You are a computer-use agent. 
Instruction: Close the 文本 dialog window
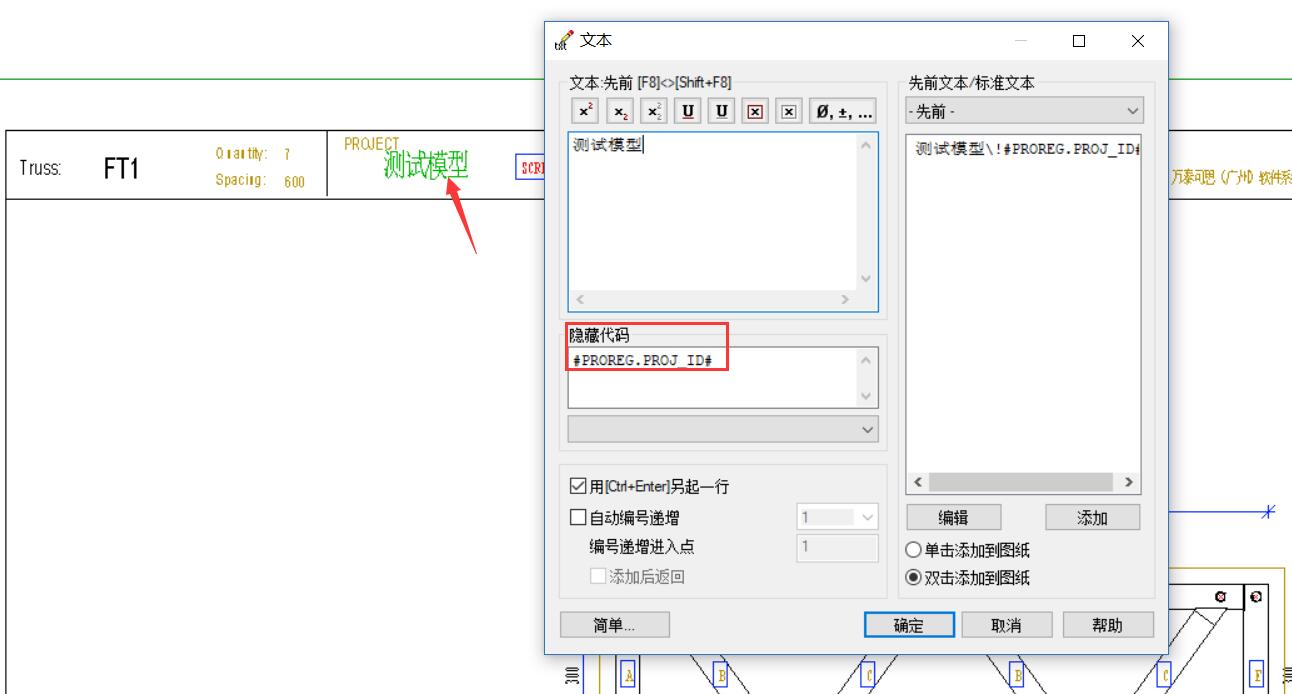tap(1137, 41)
